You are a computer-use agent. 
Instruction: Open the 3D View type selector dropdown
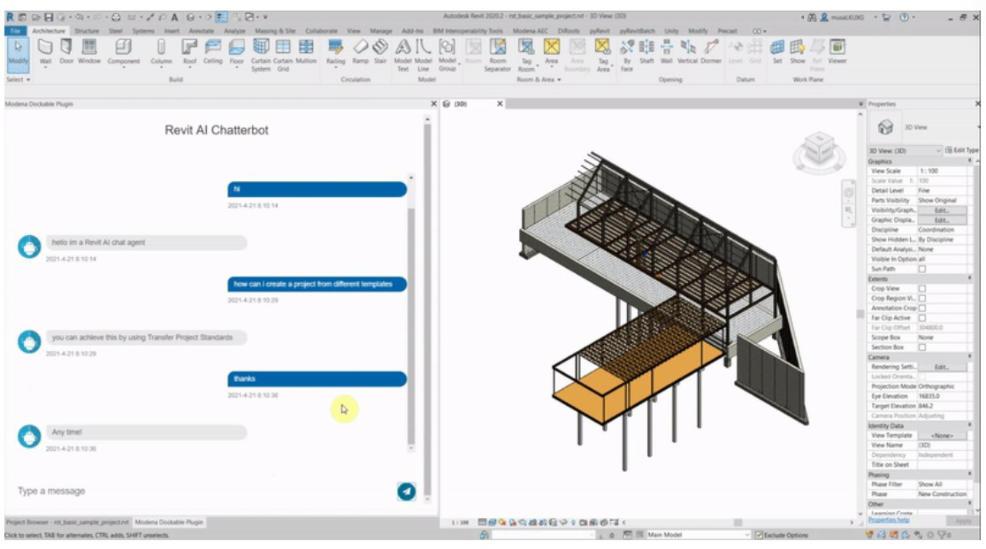tap(904, 151)
